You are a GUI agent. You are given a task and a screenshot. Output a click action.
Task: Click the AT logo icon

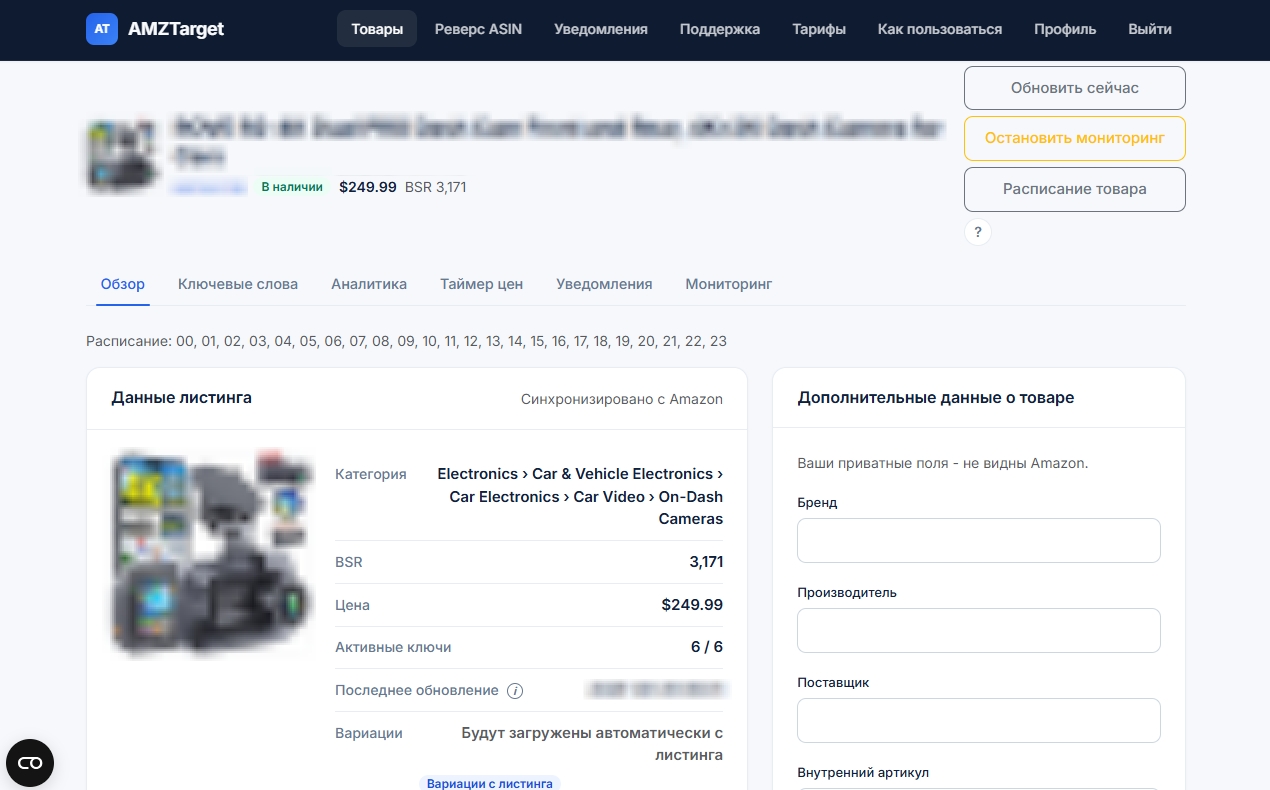(102, 29)
